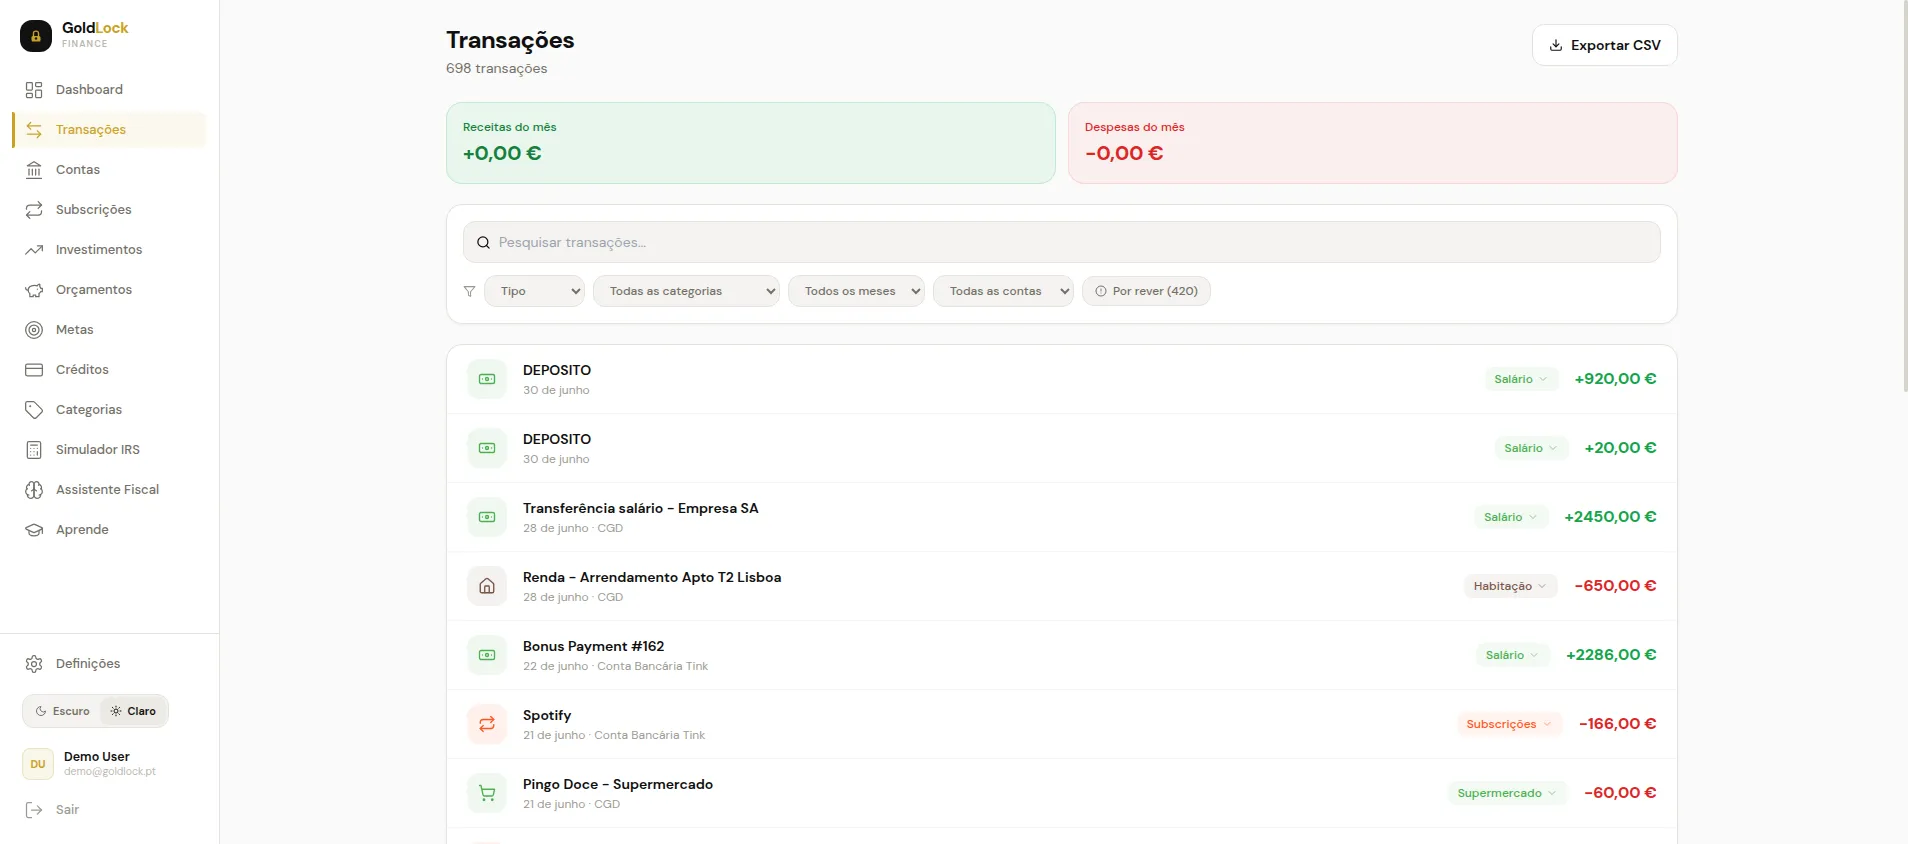Switch theme to Claro
Image resolution: width=1908 pixels, height=844 pixels.
(133, 711)
